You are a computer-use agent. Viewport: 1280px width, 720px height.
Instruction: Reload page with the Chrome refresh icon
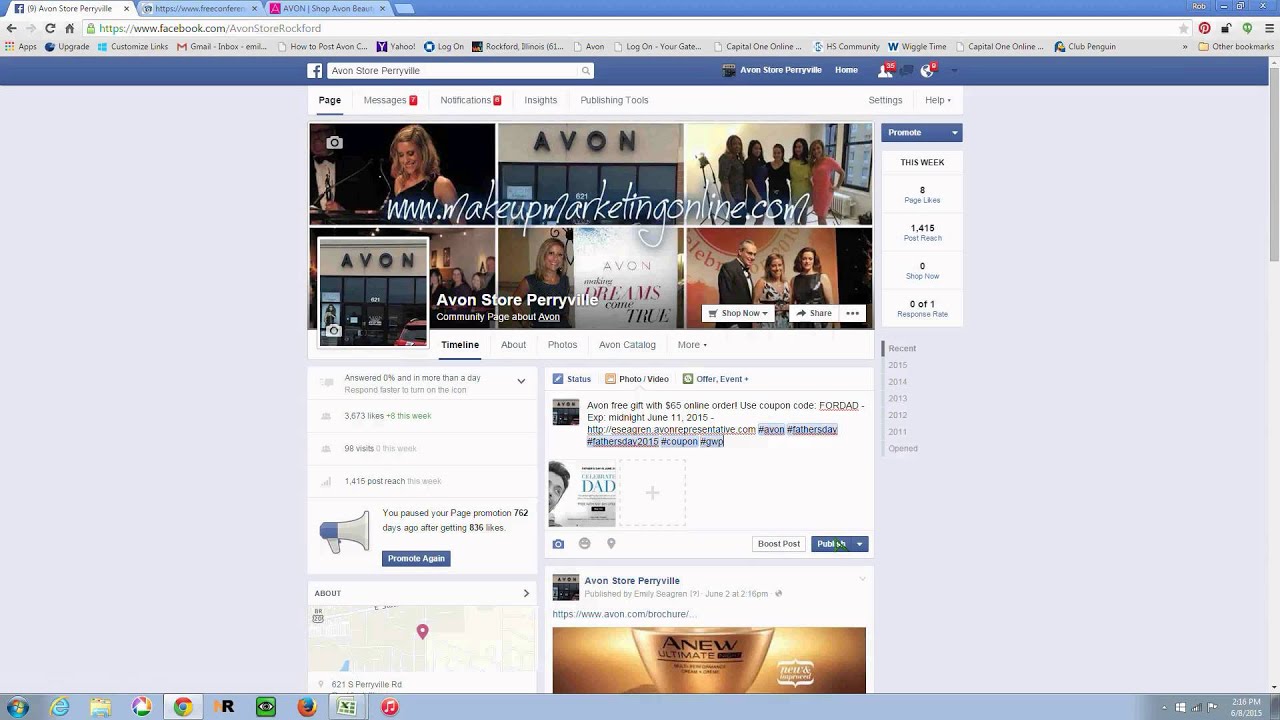tap(50, 28)
